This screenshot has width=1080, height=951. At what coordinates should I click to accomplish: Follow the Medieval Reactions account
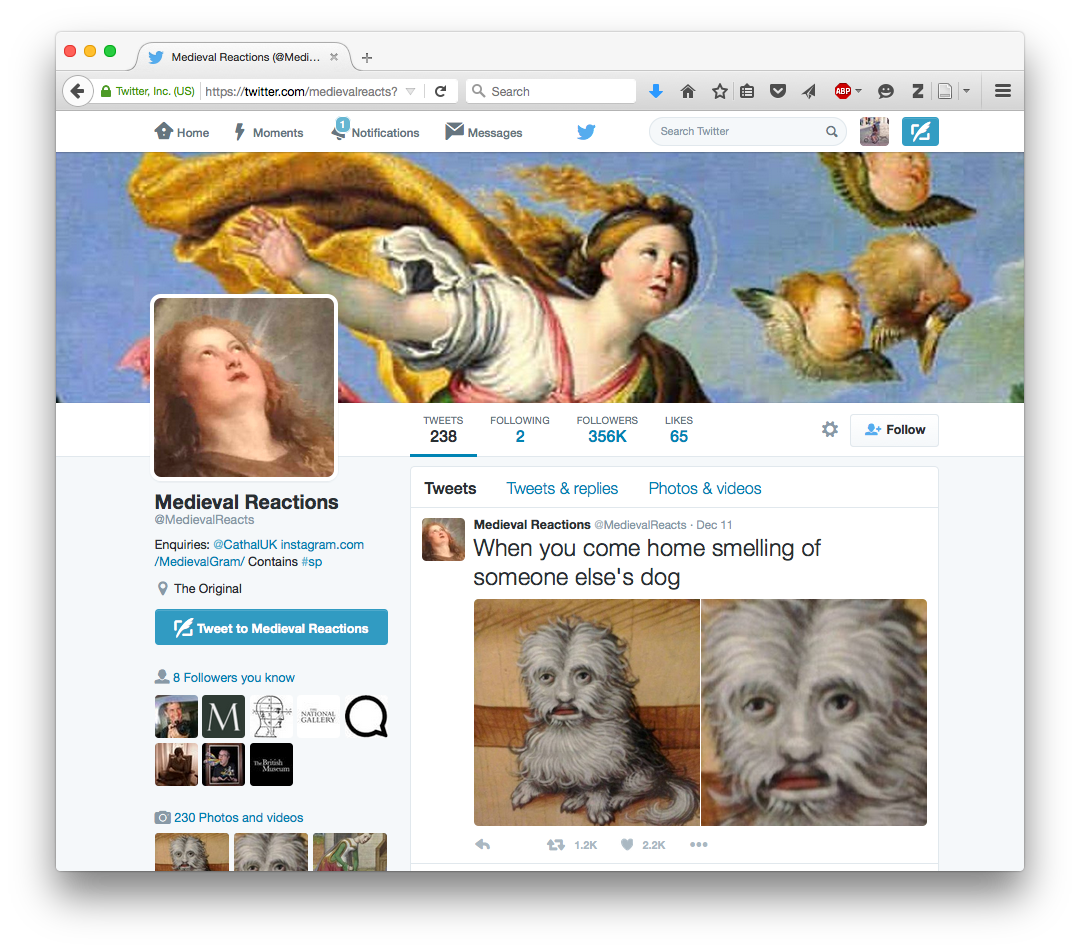pyautogui.click(x=894, y=430)
